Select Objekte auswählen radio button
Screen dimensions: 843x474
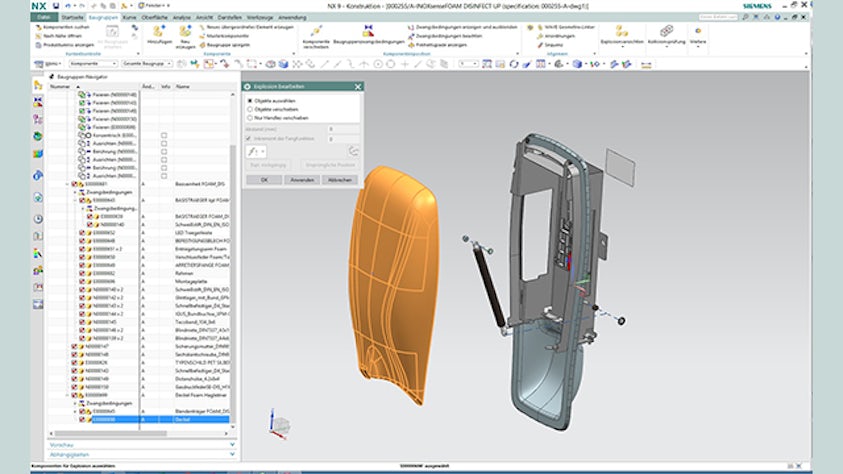pos(250,100)
